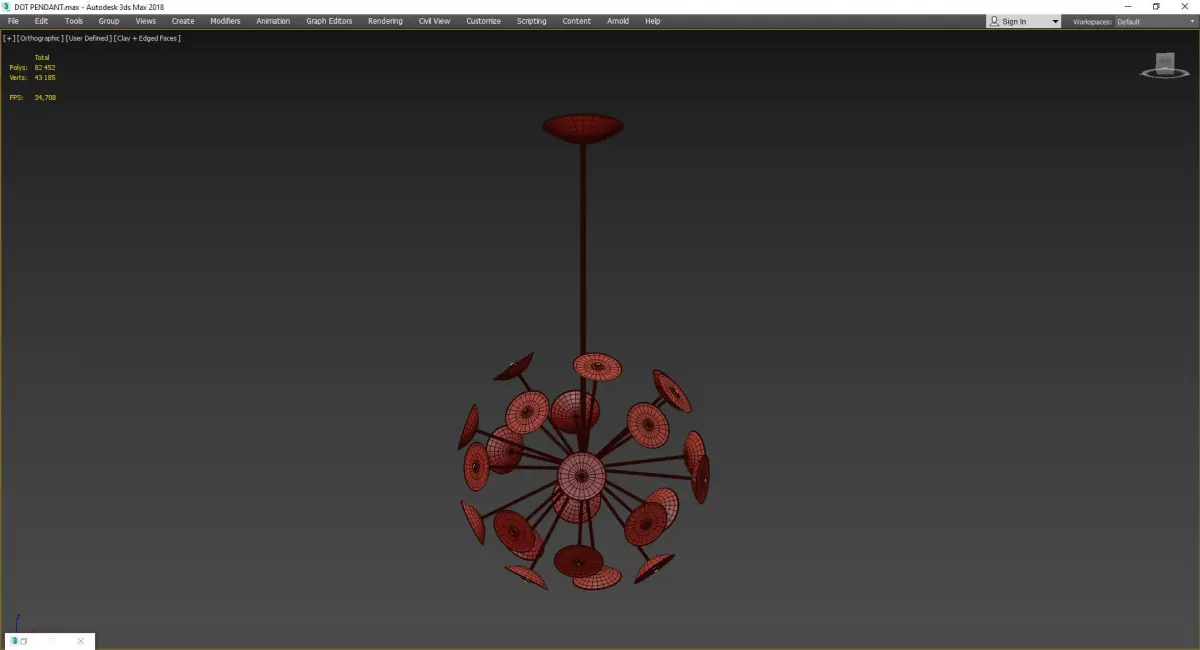1200x650 pixels.
Task: Select the pendant chandelier ceiling canopy
Action: click(x=583, y=128)
